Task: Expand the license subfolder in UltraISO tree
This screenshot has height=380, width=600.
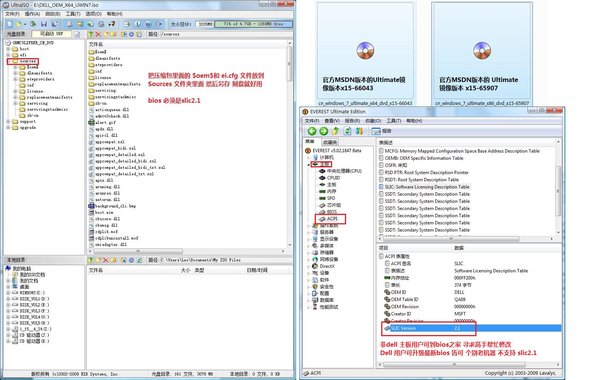Action: [15, 91]
